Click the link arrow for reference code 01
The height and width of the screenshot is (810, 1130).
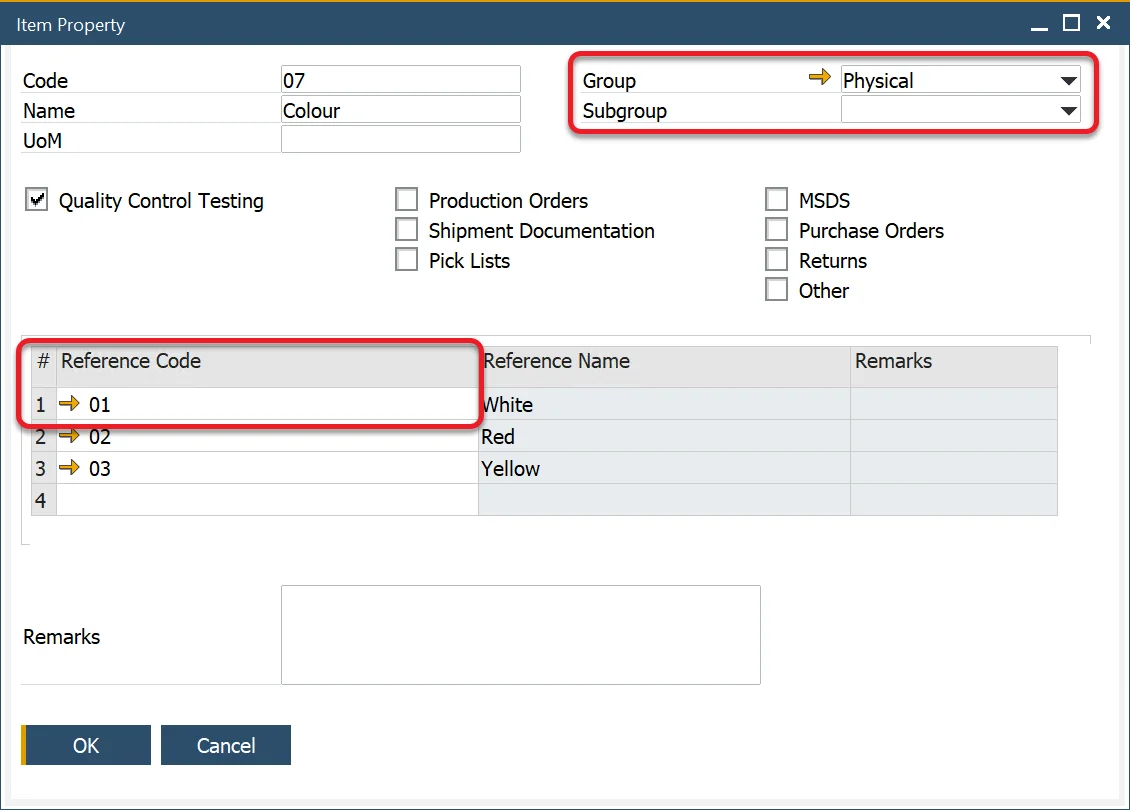click(x=70, y=404)
